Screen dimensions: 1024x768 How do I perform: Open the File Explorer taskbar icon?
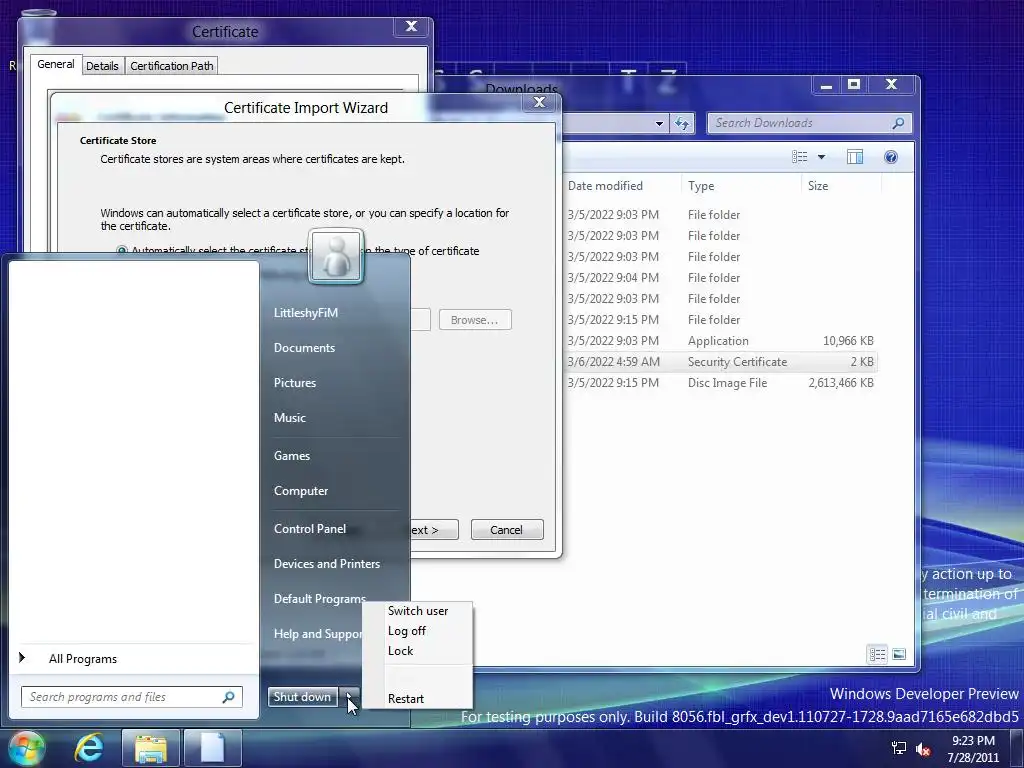pyautogui.click(x=150, y=748)
